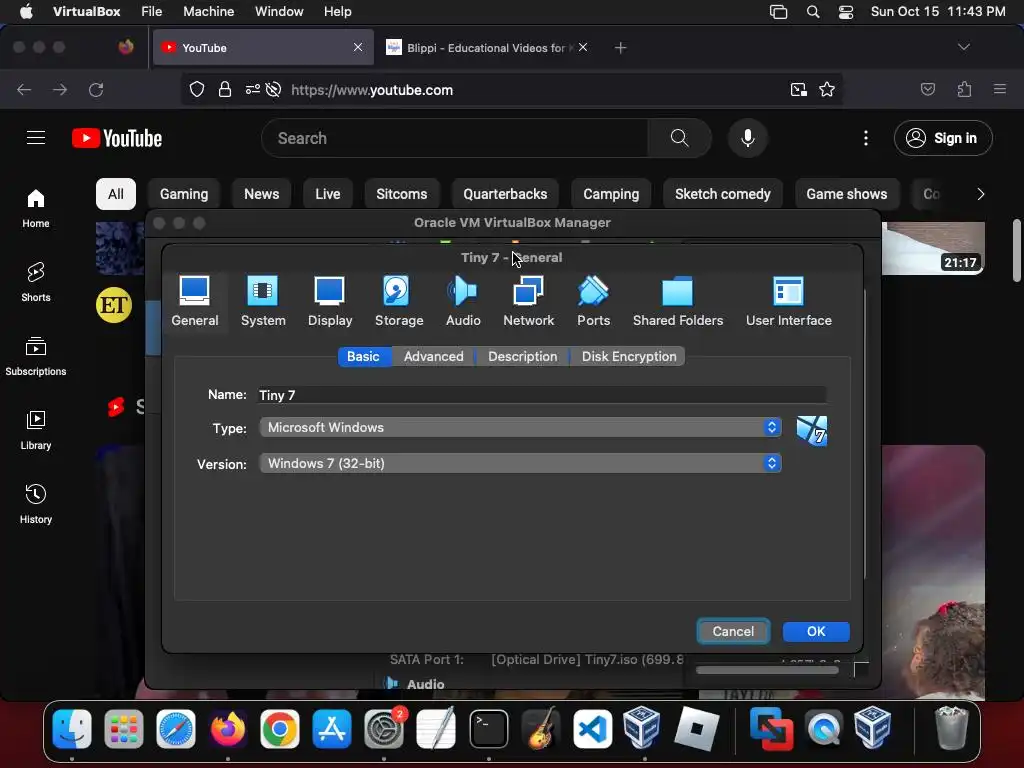The image size is (1024, 768).
Task: Open the Shared Folders settings section
Action: pyautogui.click(x=678, y=301)
